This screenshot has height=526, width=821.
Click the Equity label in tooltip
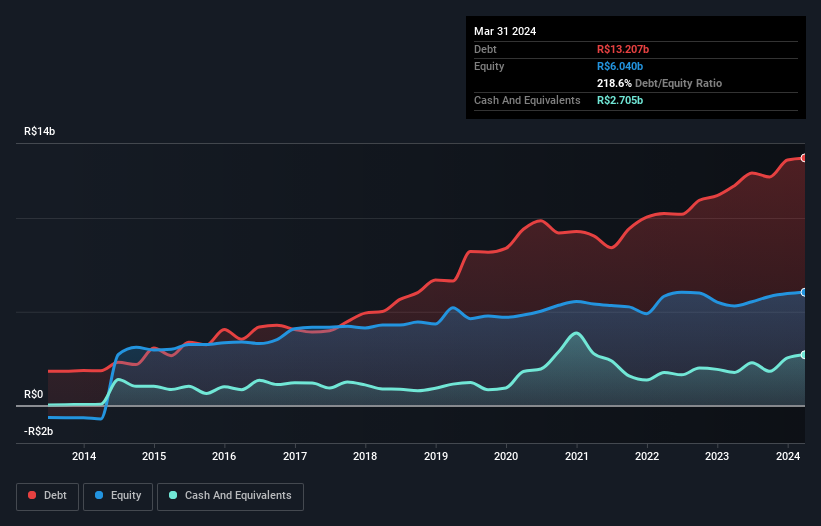tap(489, 66)
